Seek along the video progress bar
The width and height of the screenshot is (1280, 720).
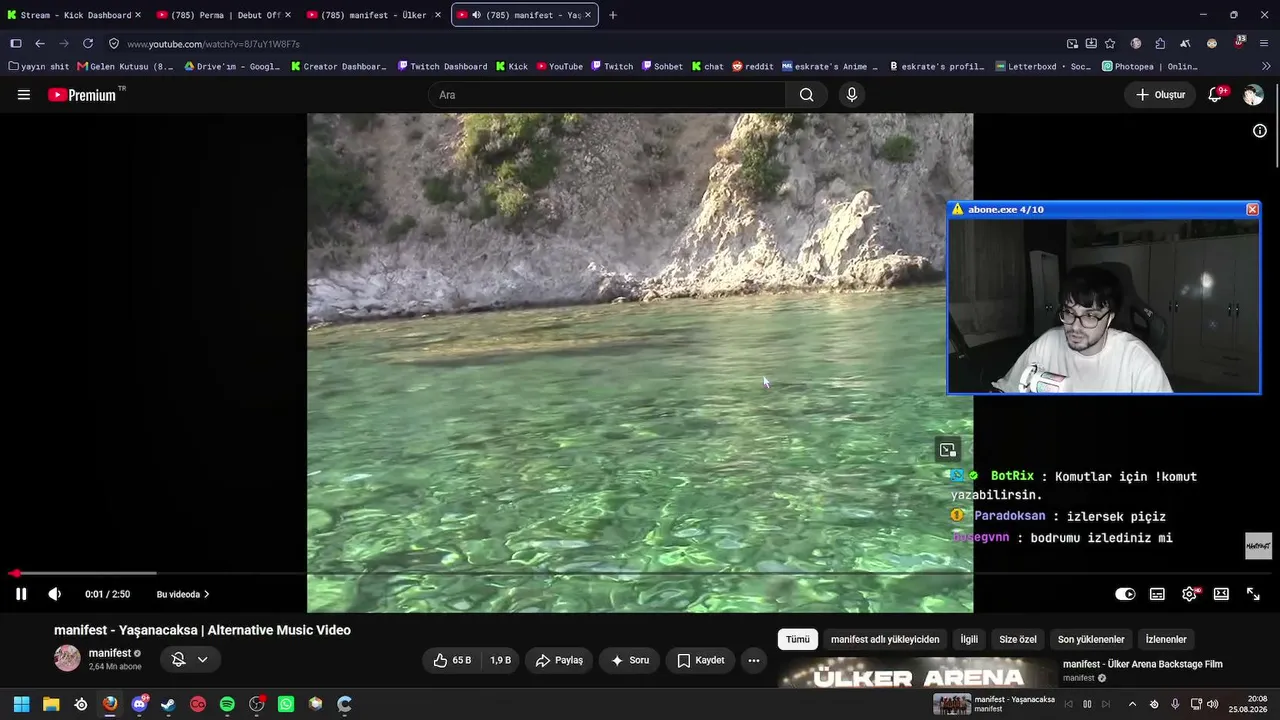[x=640, y=573]
